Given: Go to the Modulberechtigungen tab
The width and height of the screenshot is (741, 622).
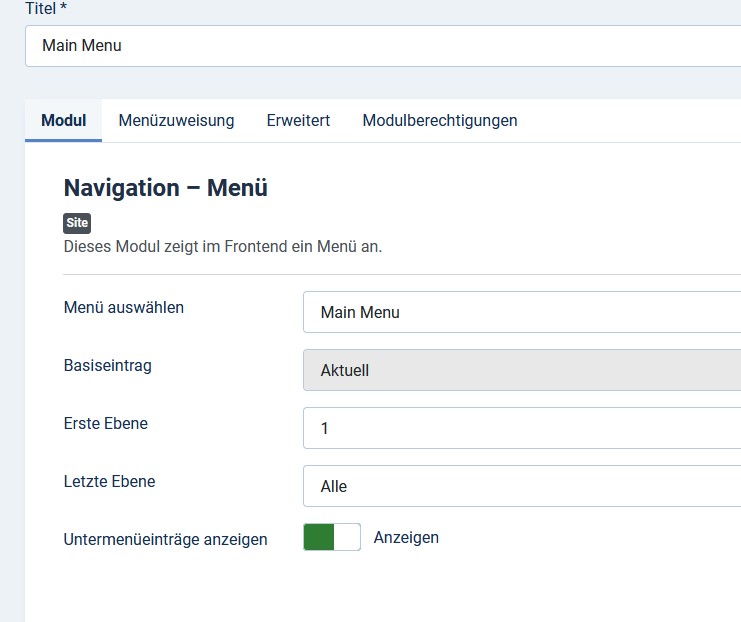Looking at the screenshot, I should [439, 121].
